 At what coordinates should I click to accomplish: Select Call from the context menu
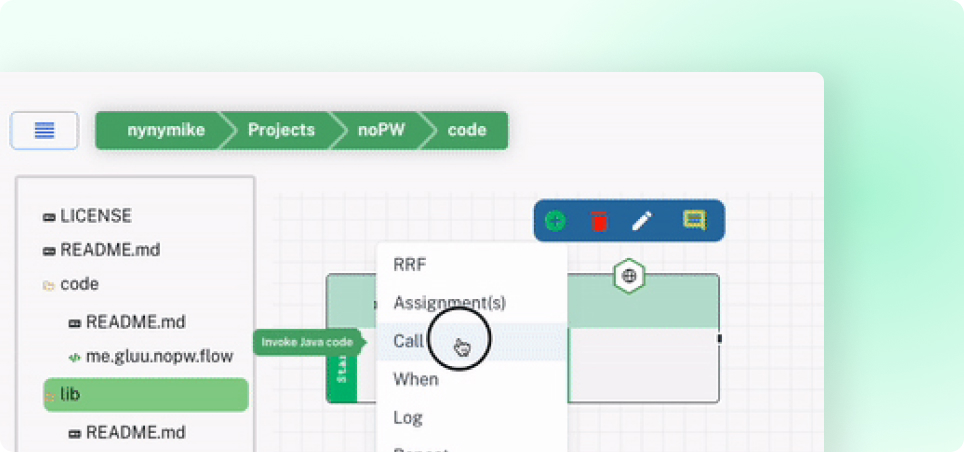pos(408,341)
